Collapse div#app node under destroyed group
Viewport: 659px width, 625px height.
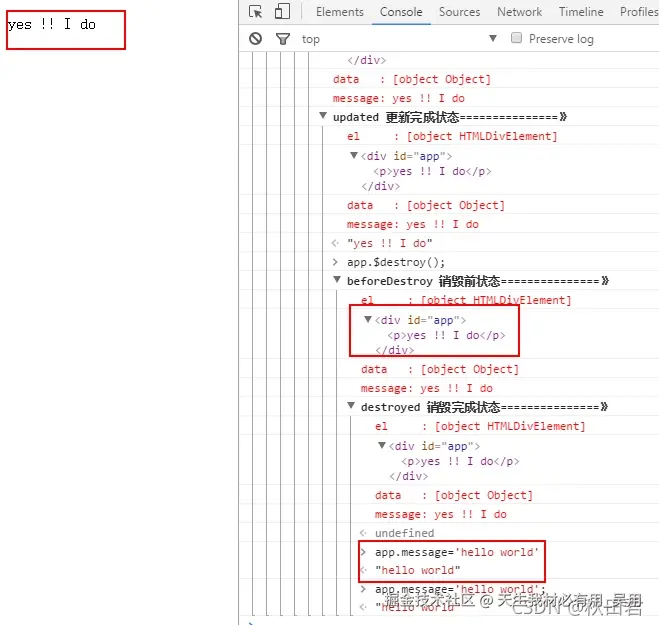pos(382,445)
